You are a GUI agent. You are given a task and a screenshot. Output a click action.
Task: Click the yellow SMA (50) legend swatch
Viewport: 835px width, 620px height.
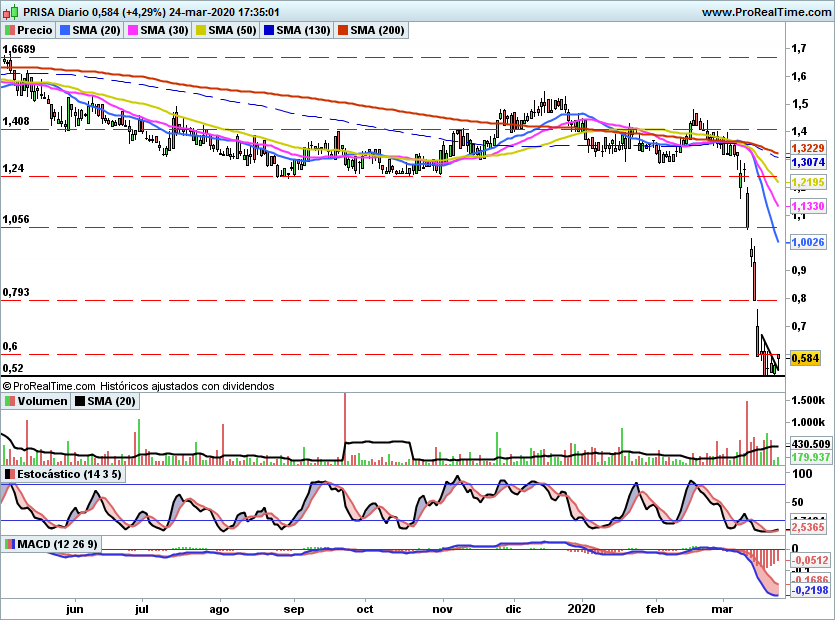pos(200,31)
